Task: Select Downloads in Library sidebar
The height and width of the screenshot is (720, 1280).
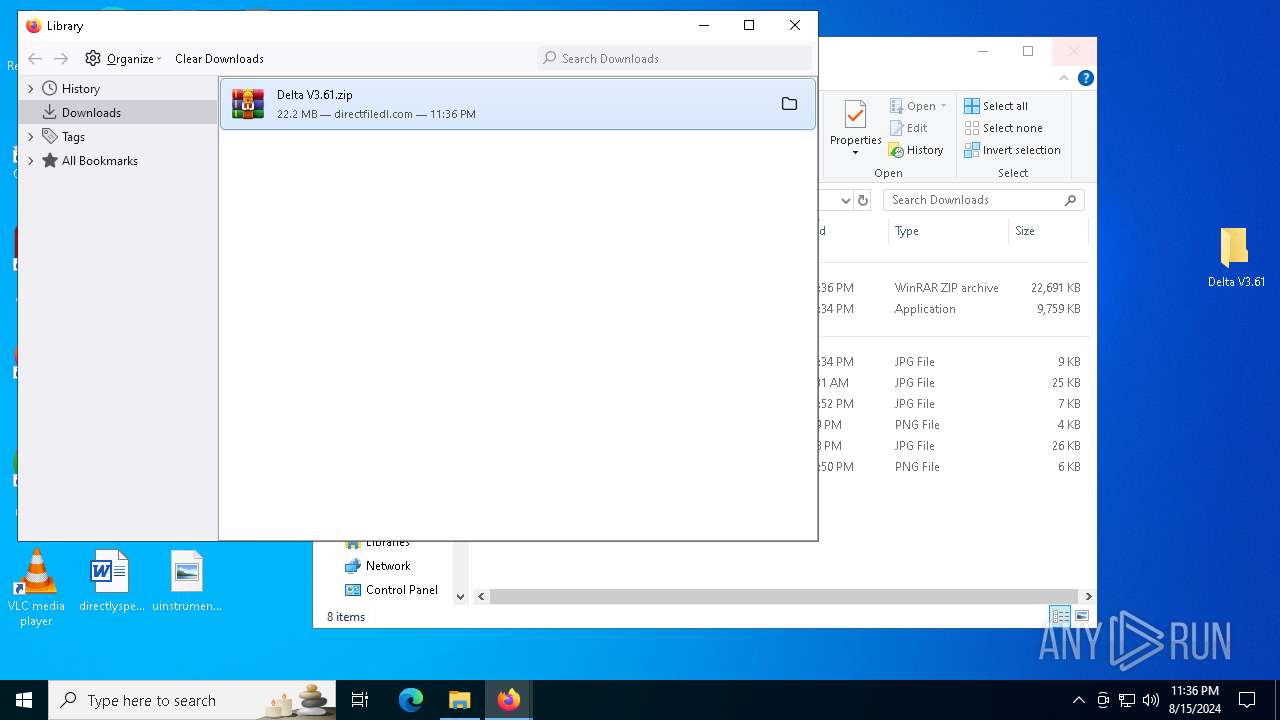Action: (x=91, y=113)
